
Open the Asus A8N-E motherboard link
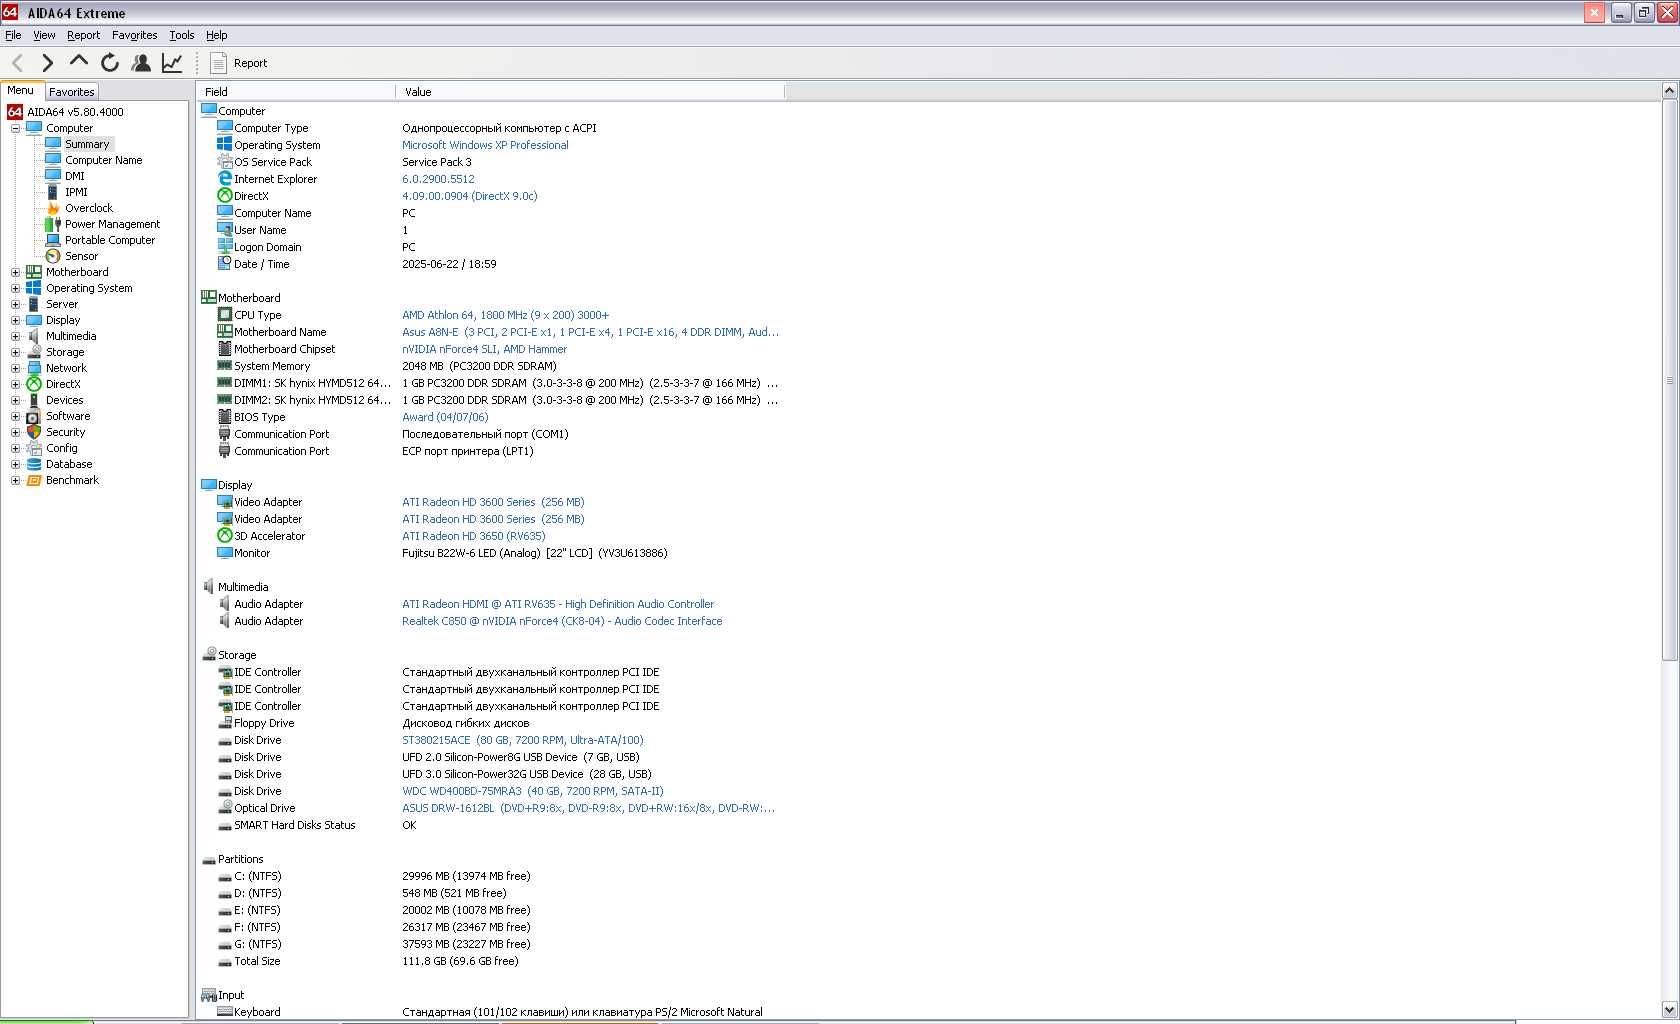590,332
